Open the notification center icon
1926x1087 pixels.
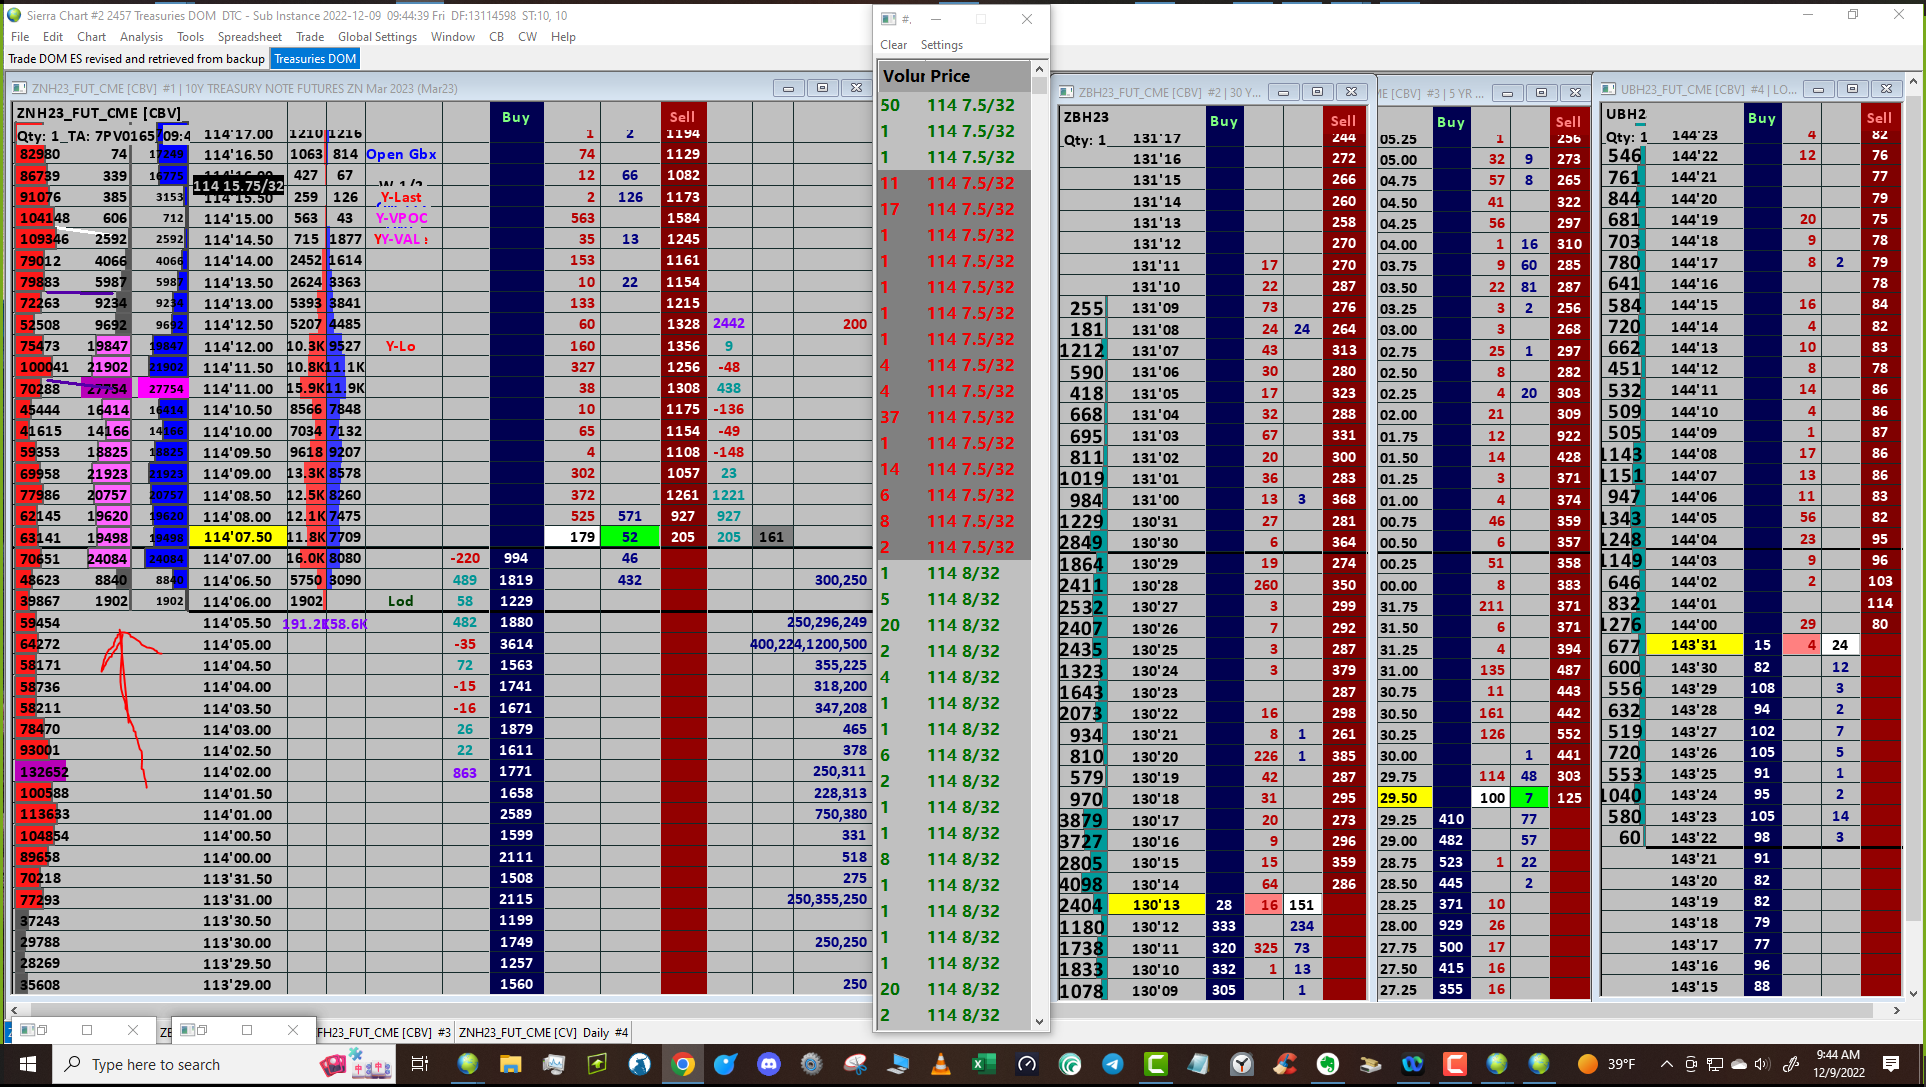[1890, 1064]
